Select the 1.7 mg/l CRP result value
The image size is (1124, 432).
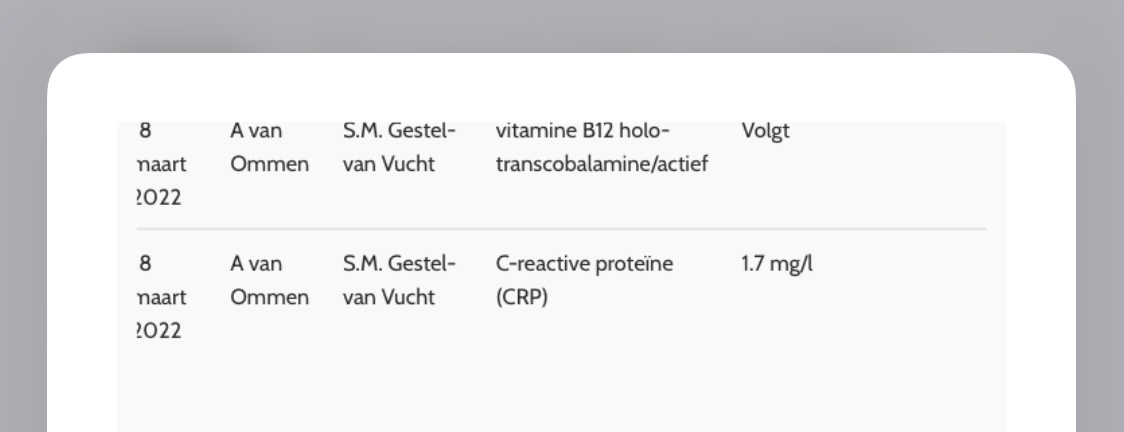point(777,264)
